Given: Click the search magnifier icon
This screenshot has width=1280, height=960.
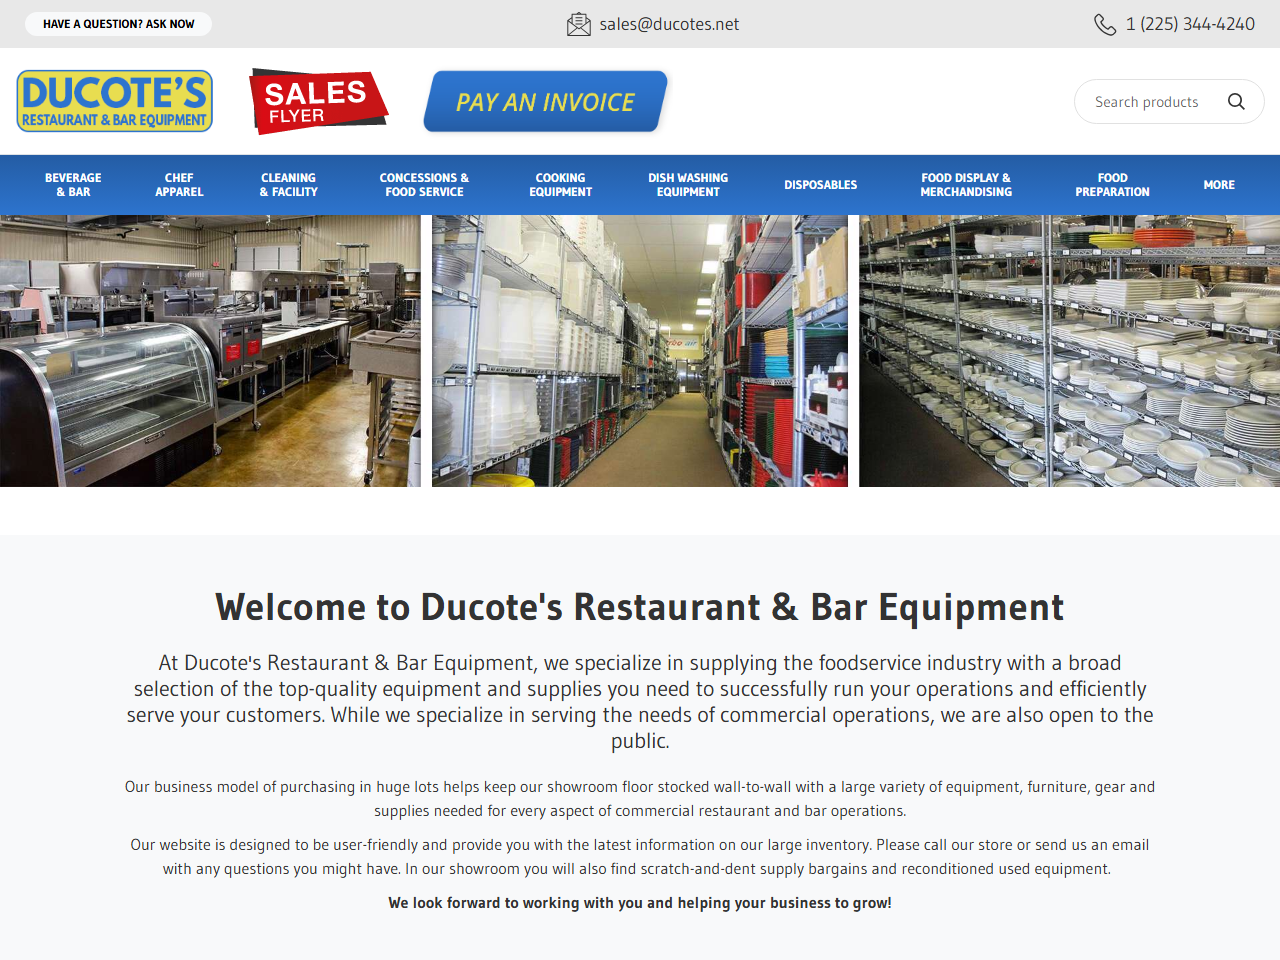Looking at the screenshot, I should click(x=1236, y=102).
